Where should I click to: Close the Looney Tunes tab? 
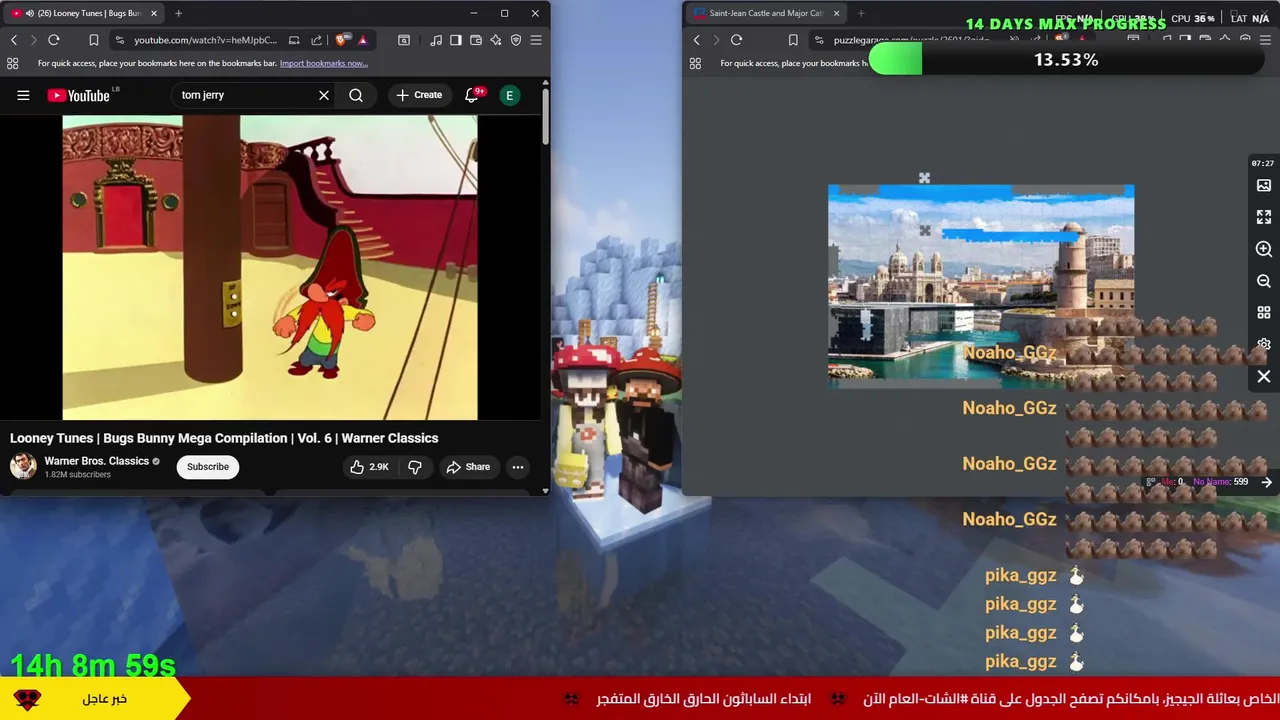pyautogui.click(x=154, y=14)
